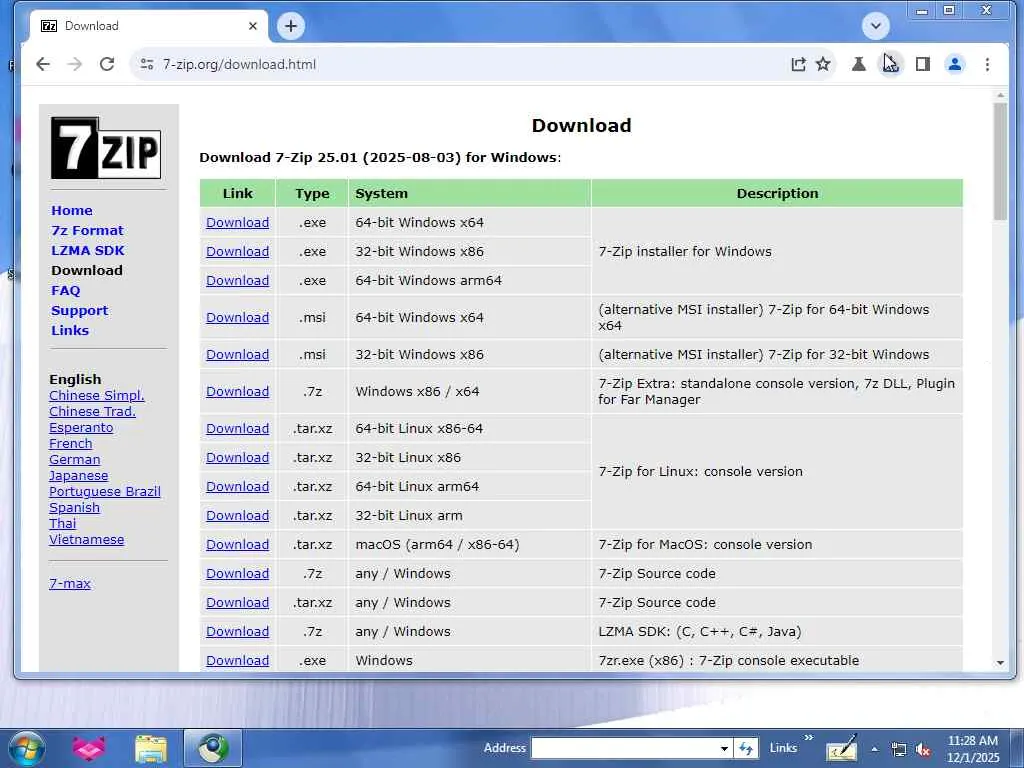
Task: Switch language to Portuguese Brazil
Action: [x=104, y=492]
